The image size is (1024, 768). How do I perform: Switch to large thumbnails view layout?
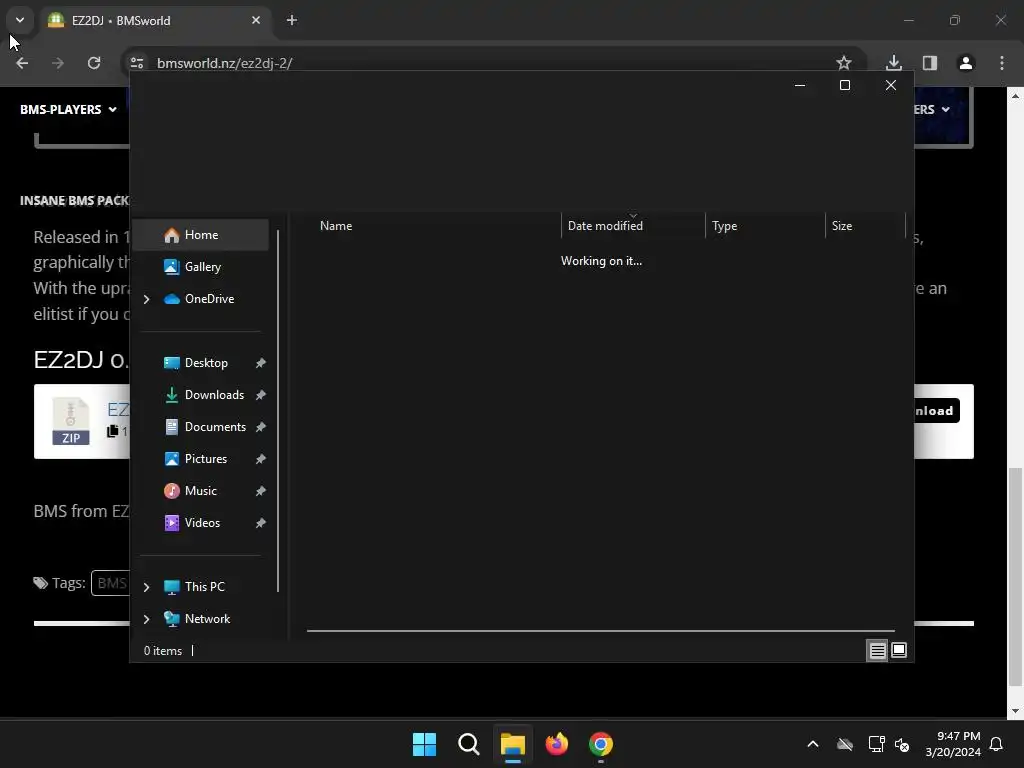tap(899, 650)
